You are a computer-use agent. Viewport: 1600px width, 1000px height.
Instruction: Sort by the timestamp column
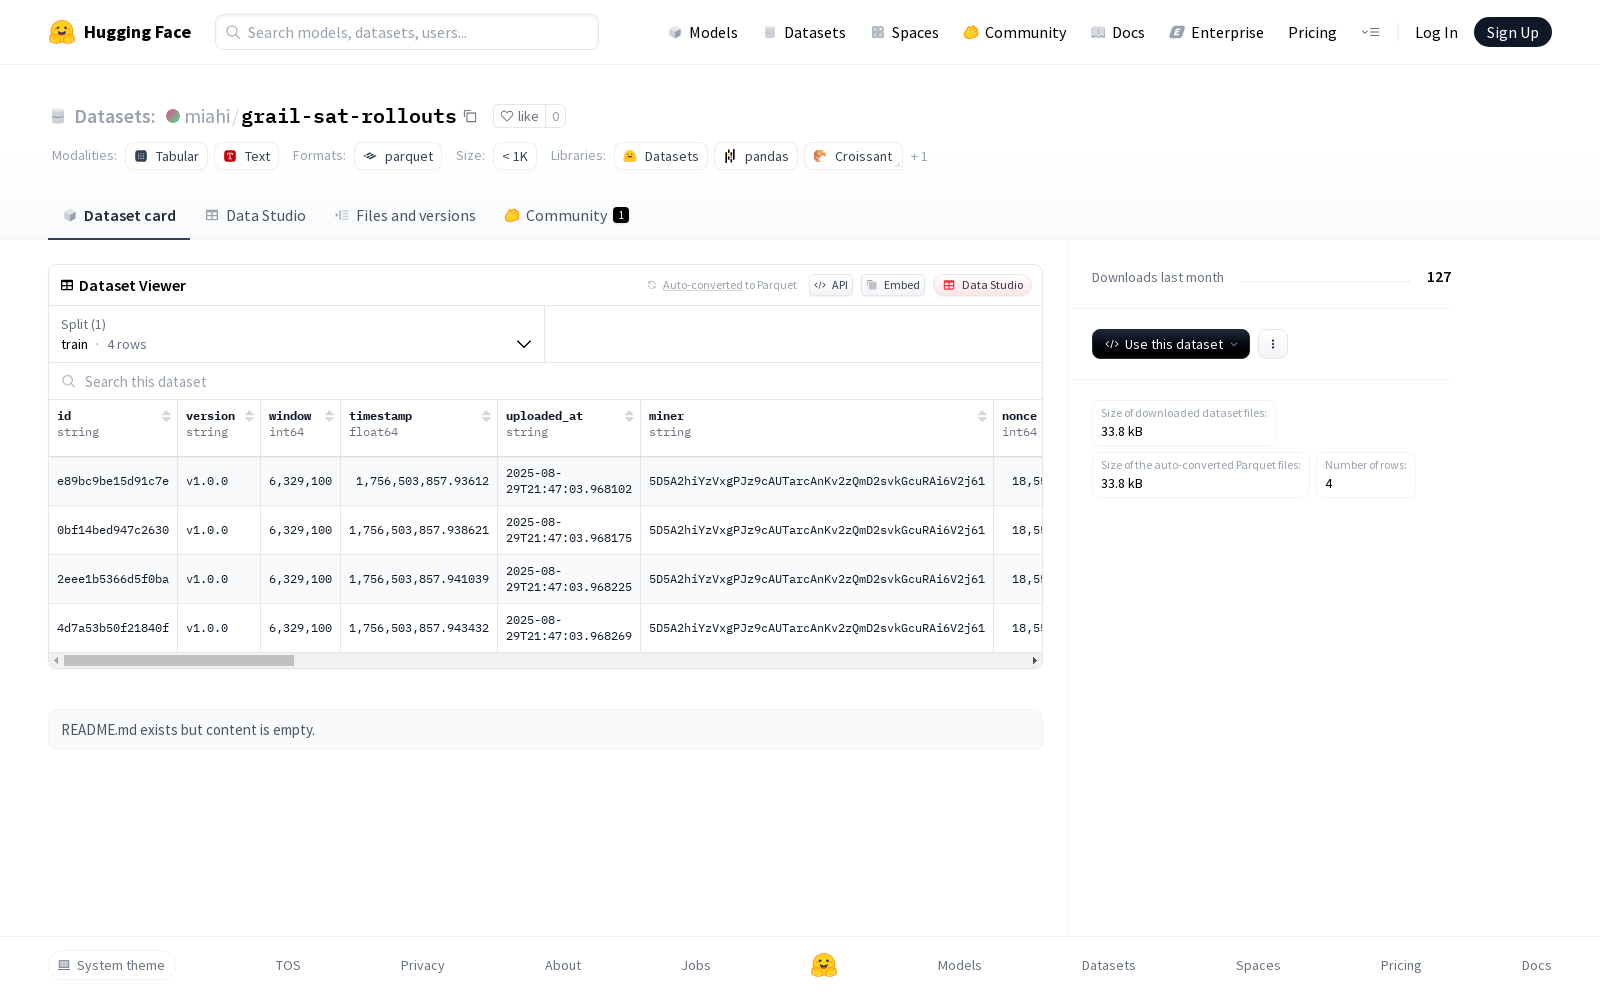click(x=486, y=416)
